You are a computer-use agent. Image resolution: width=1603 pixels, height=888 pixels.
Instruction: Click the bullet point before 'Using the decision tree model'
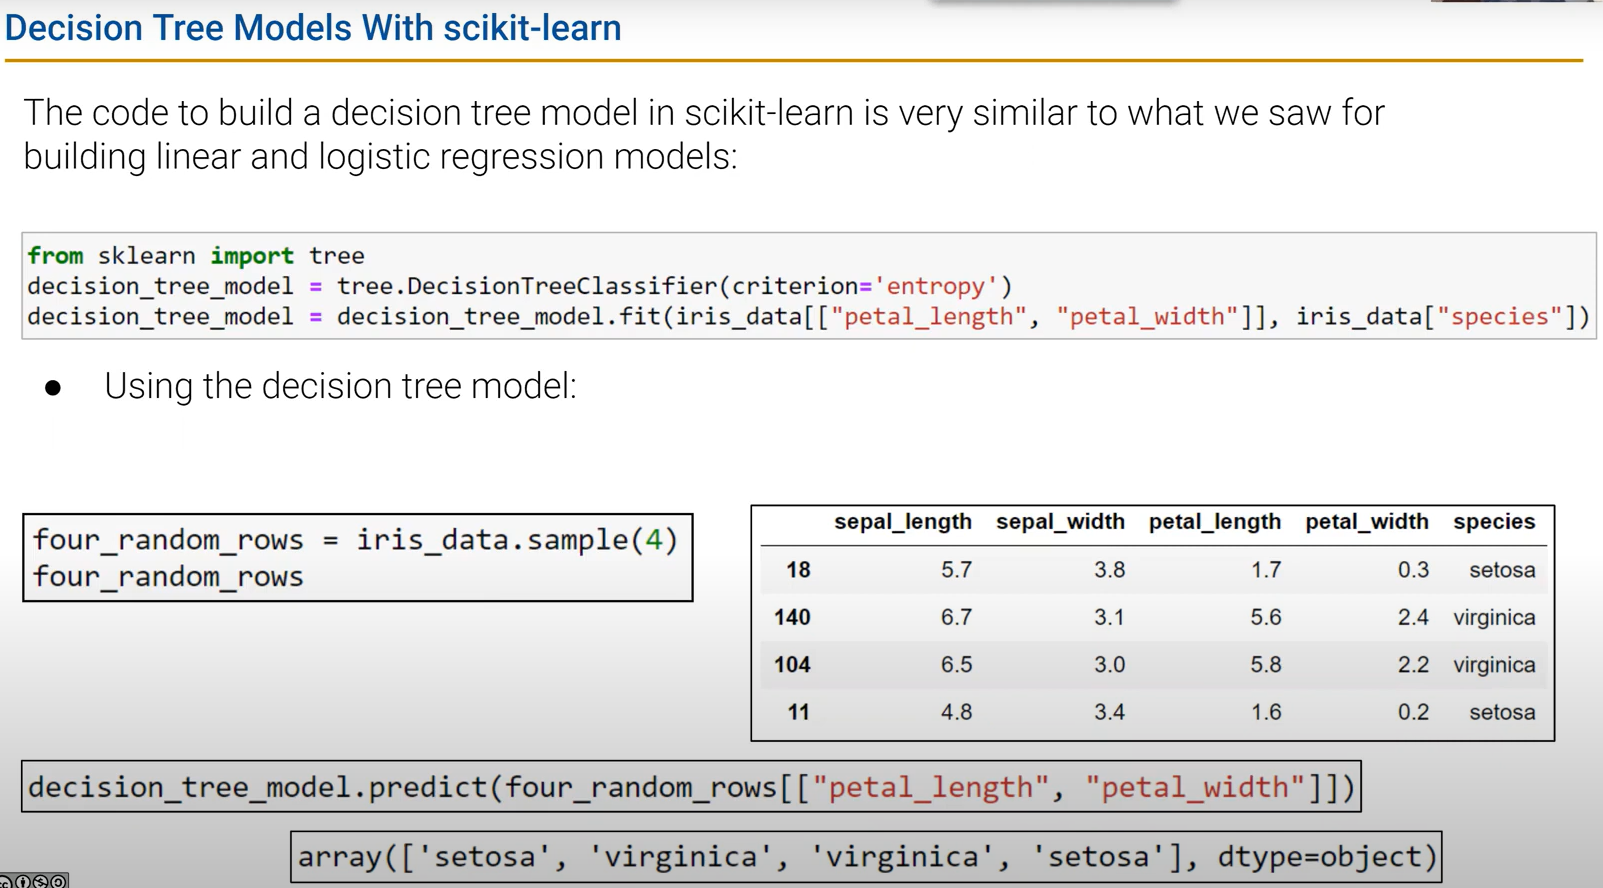point(53,388)
